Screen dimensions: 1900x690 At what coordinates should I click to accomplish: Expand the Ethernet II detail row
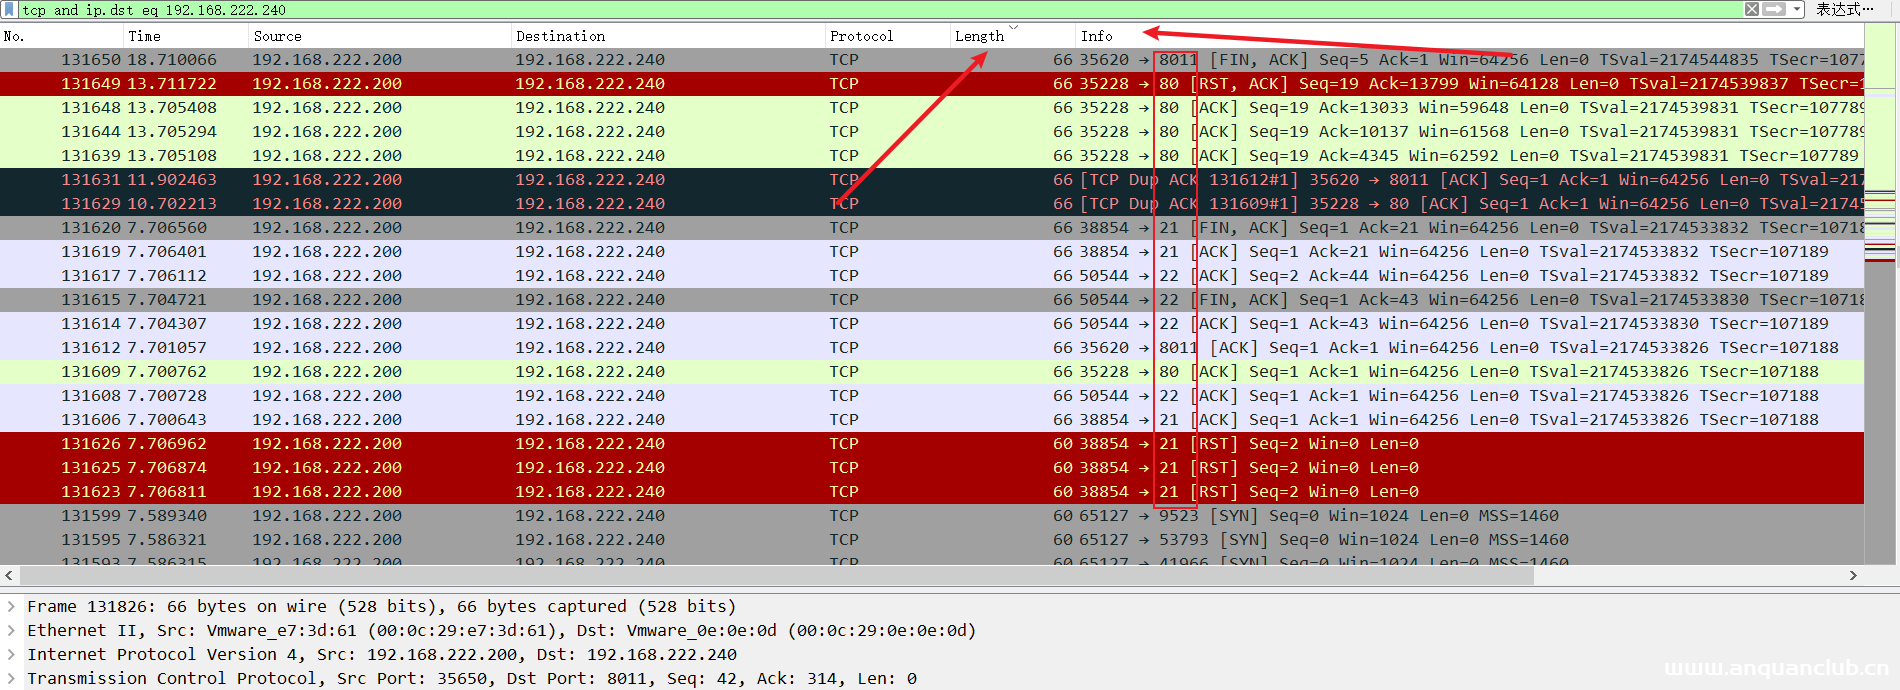coord(11,630)
